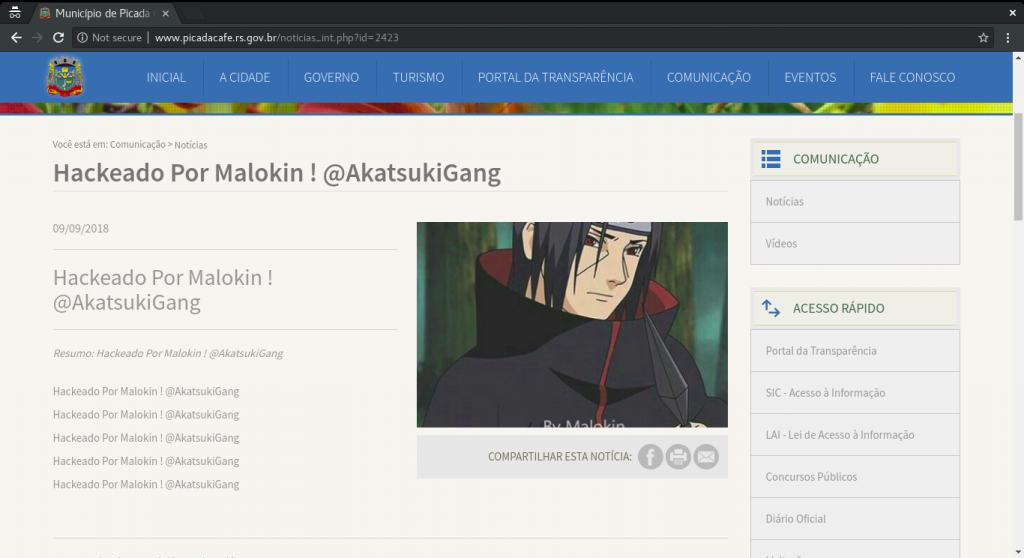Open the EVENTOS menu
Viewport: 1024px width, 558px height.
[810, 77]
